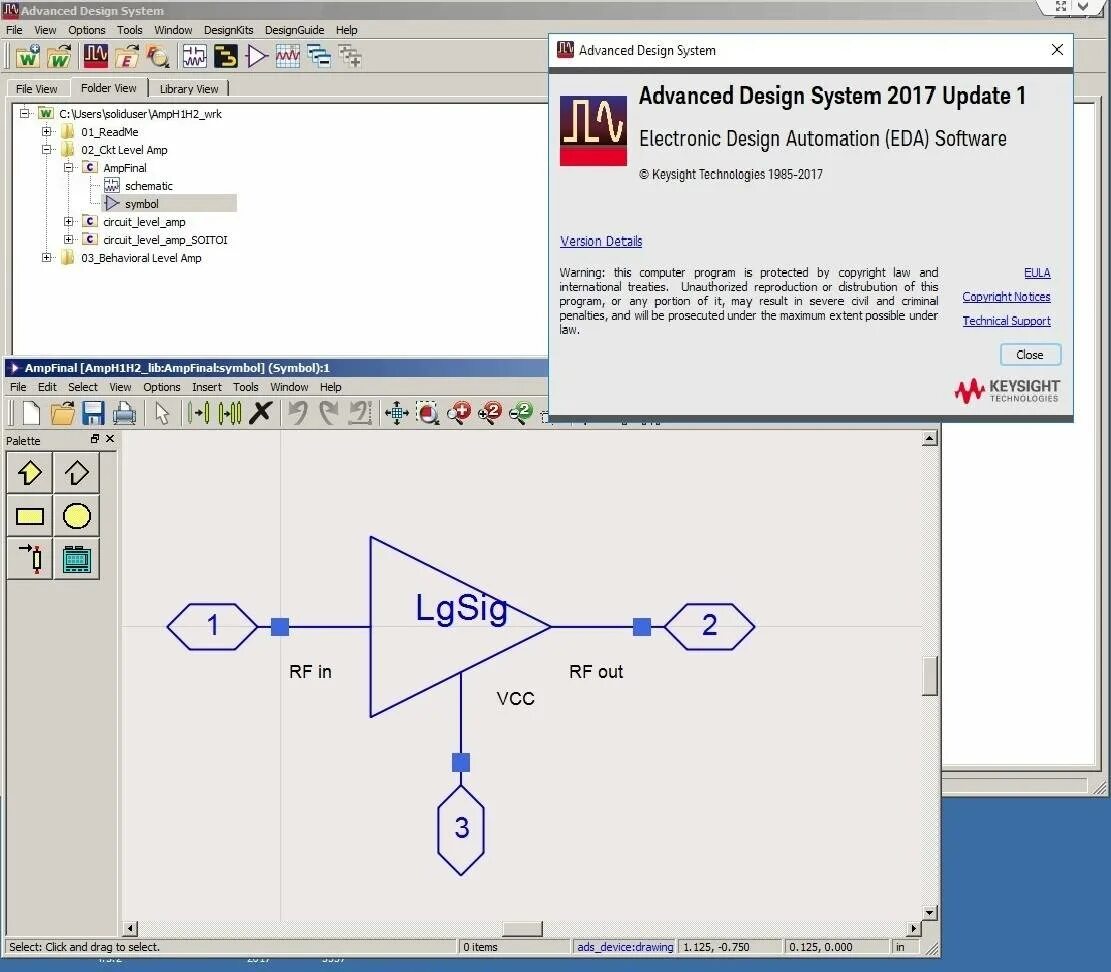Image resolution: width=1111 pixels, height=972 pixels.
Task: Click the zoom to area icon
Action: click(427, 412)
